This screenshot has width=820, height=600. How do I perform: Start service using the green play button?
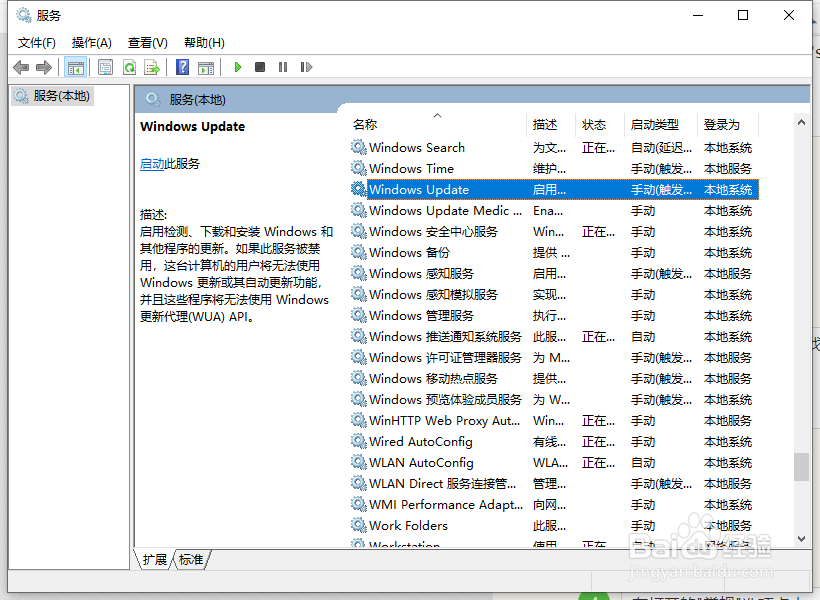coord(238,67)
